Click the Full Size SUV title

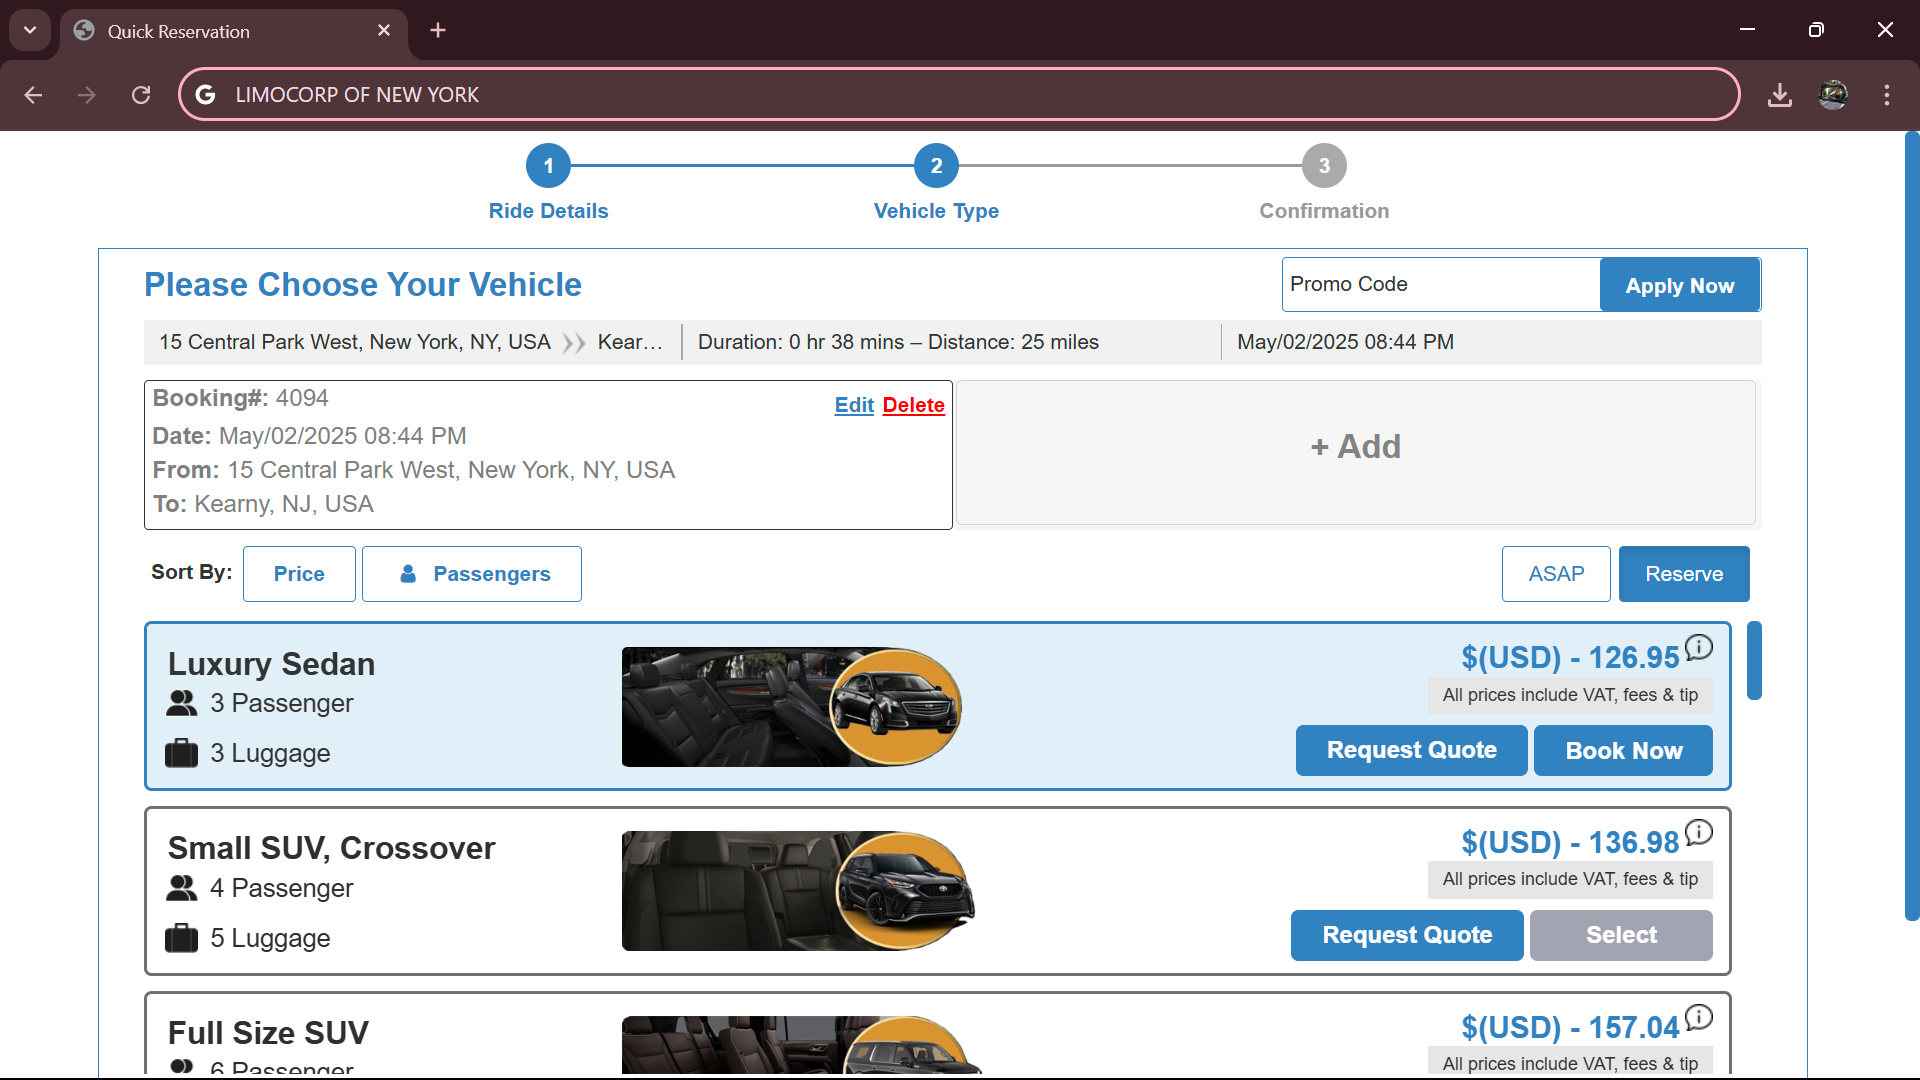tap(268, 1033)
